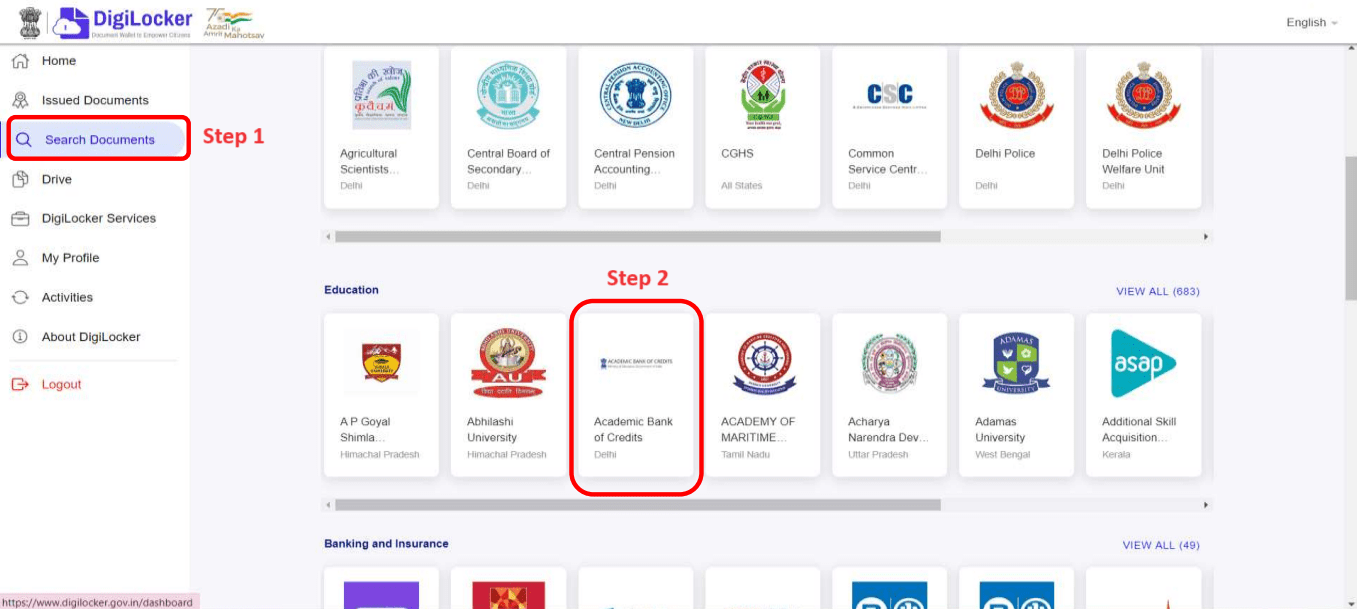Expand the English language dropdown
1357x609 pixels.
(x=1310, y=21)
